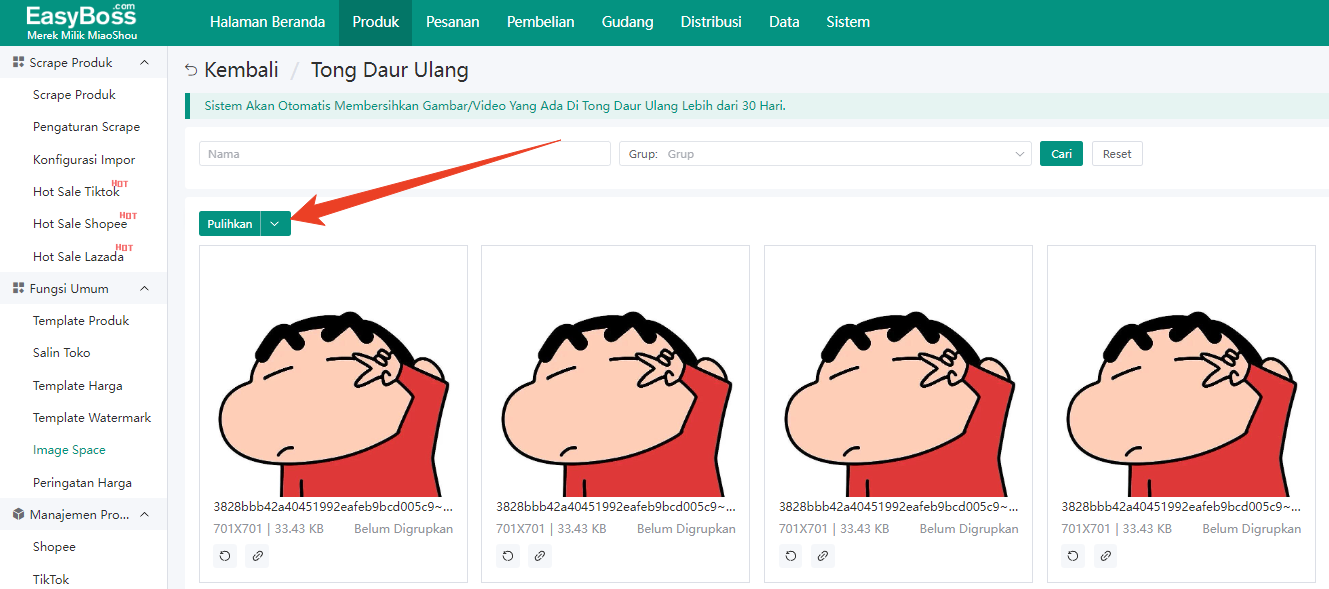The height and width of the screenshot is (589, 1329).
Task: Click restore icon under fourth image card
Action: tap(1074, 556)
